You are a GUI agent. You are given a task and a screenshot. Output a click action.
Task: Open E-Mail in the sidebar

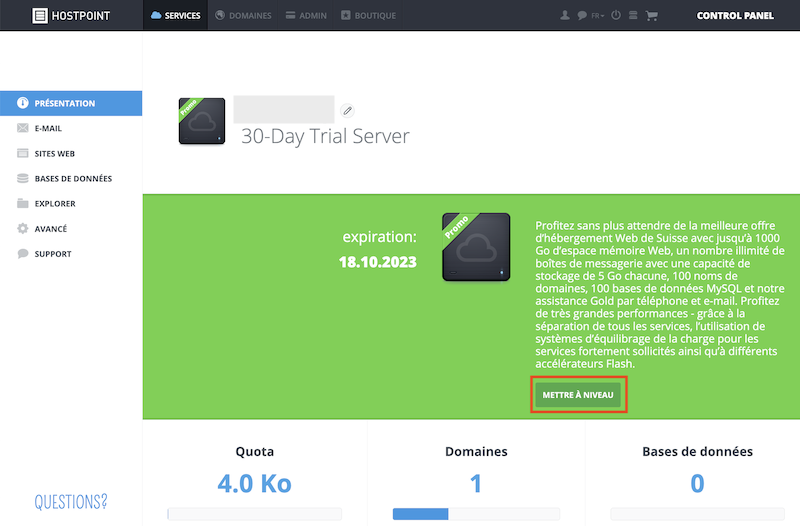(x=71, y=128)
